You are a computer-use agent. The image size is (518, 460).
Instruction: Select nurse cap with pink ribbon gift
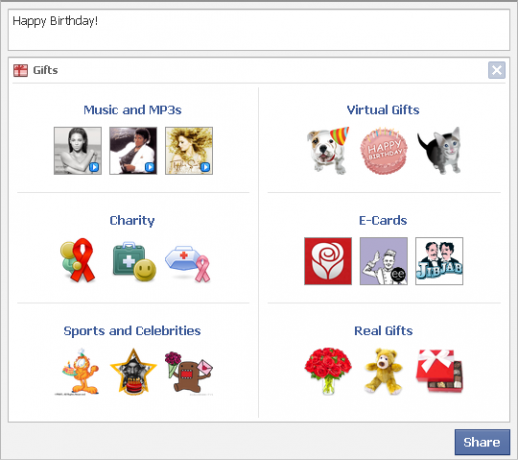click(188, 263)
